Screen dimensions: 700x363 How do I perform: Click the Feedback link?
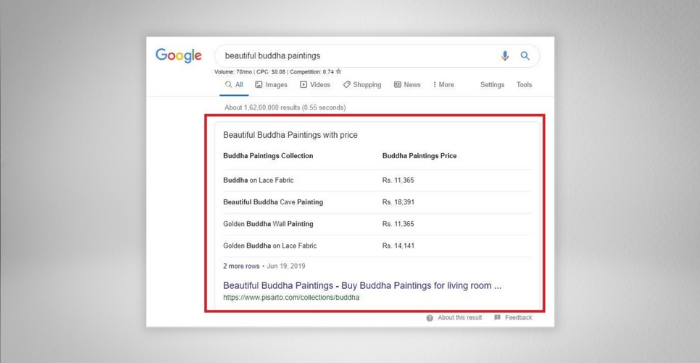518,318
